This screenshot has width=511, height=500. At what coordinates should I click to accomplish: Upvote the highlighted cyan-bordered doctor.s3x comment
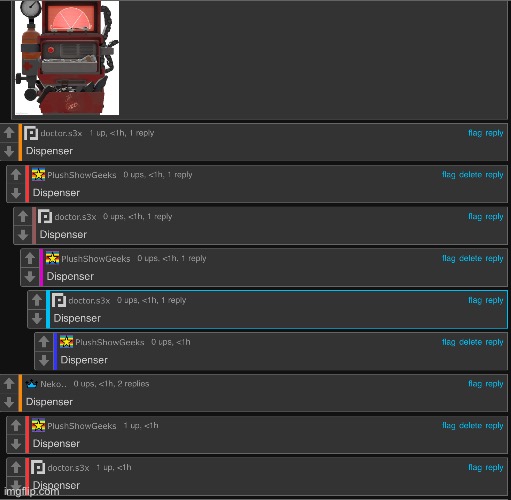(x=37, y=300)
